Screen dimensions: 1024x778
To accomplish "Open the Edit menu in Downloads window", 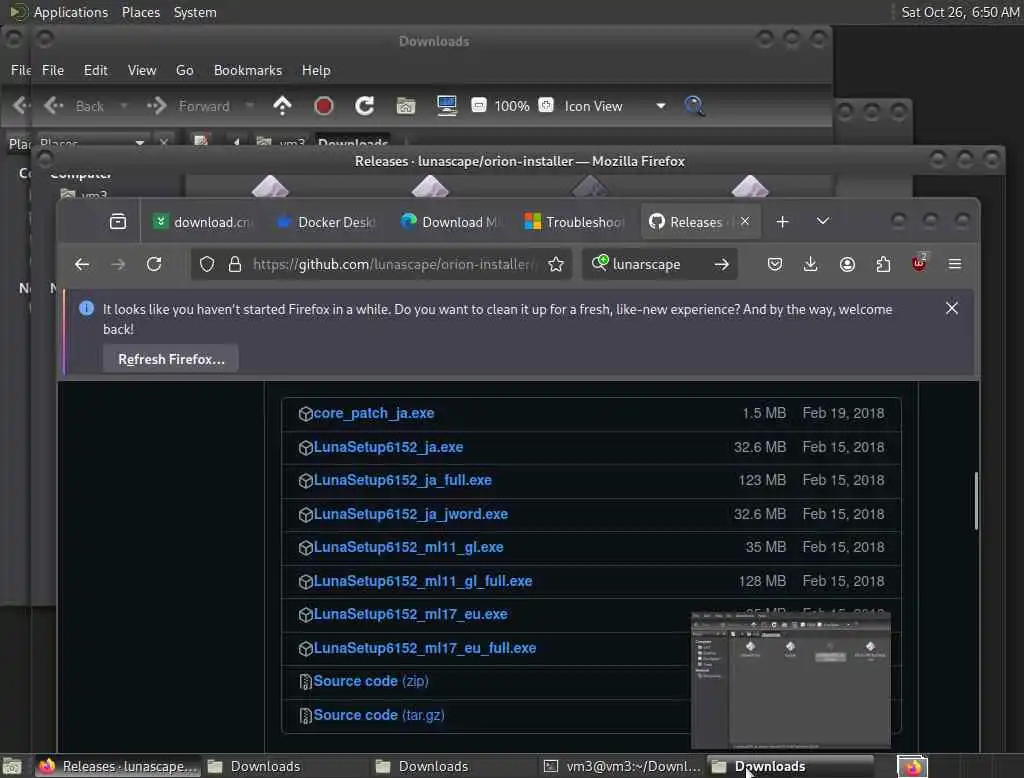I will (95, 70).
